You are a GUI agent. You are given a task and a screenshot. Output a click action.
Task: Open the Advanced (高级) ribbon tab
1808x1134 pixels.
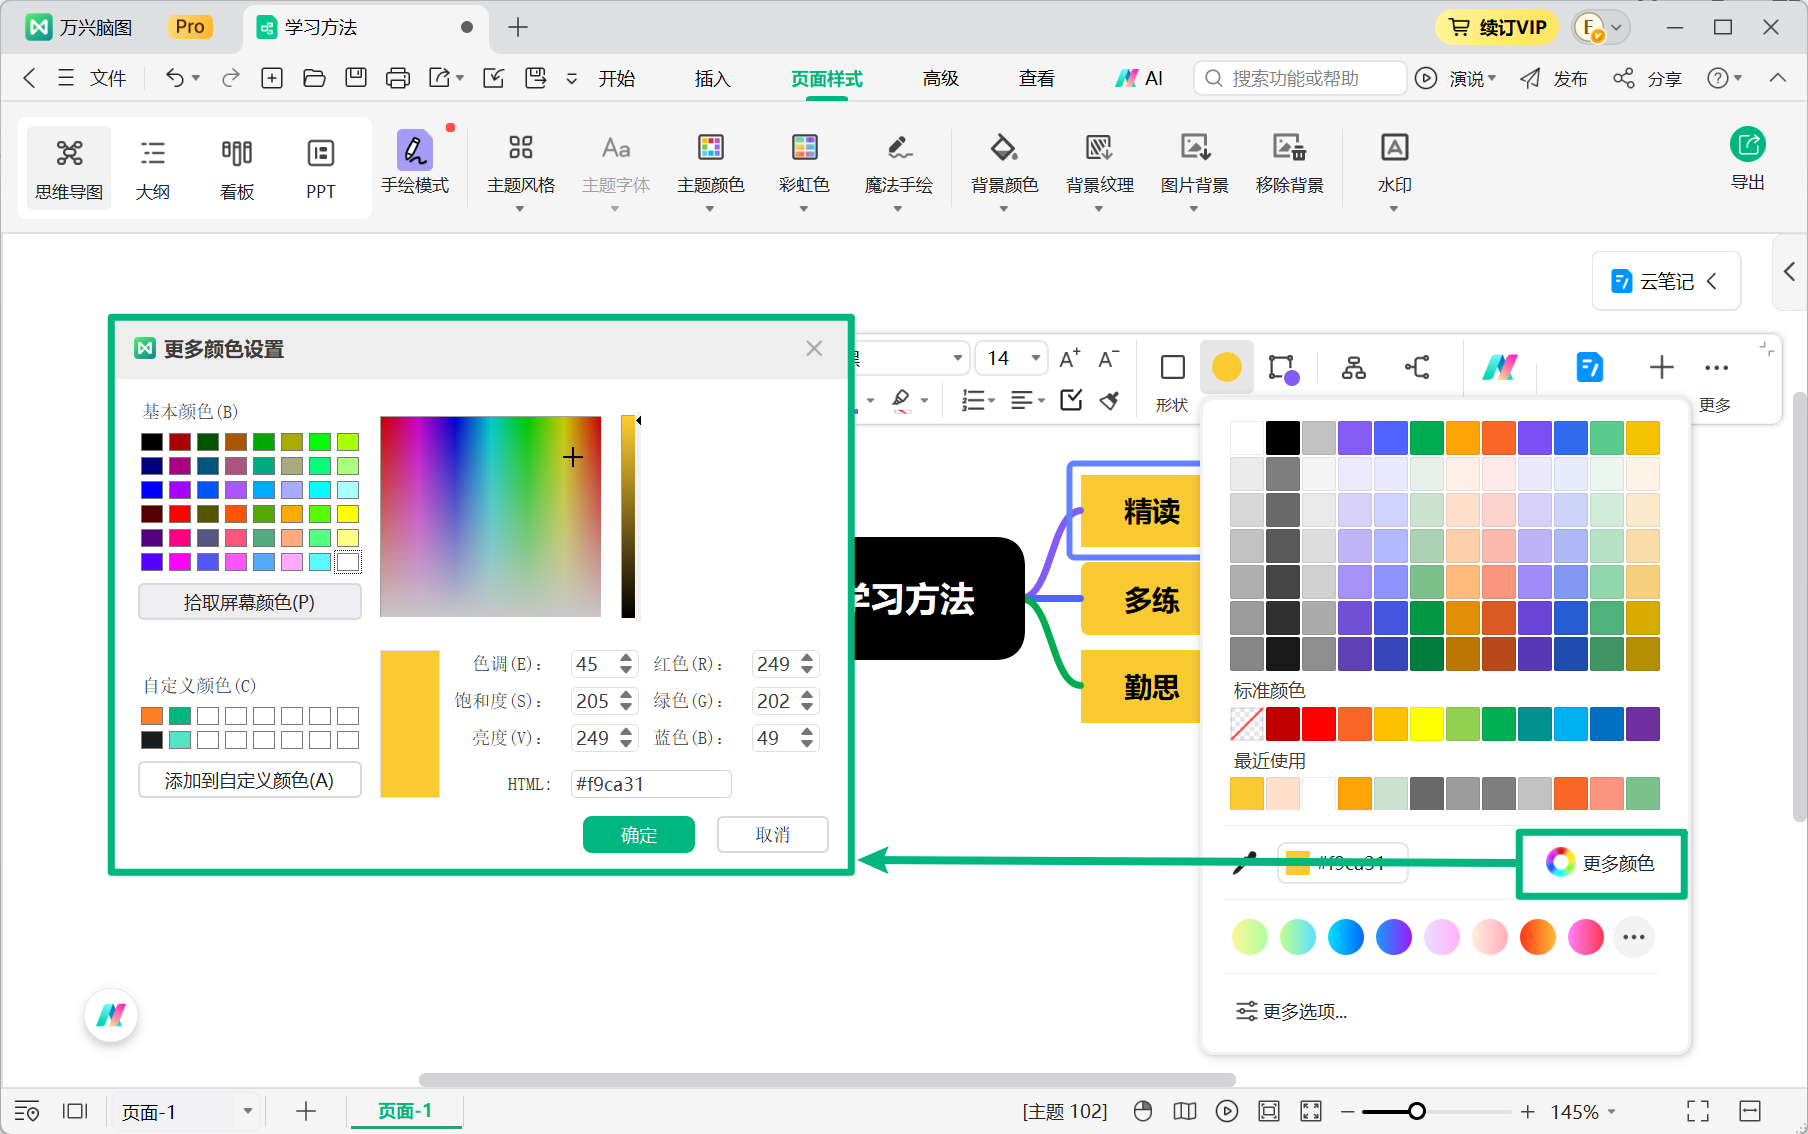coord(940,78)
